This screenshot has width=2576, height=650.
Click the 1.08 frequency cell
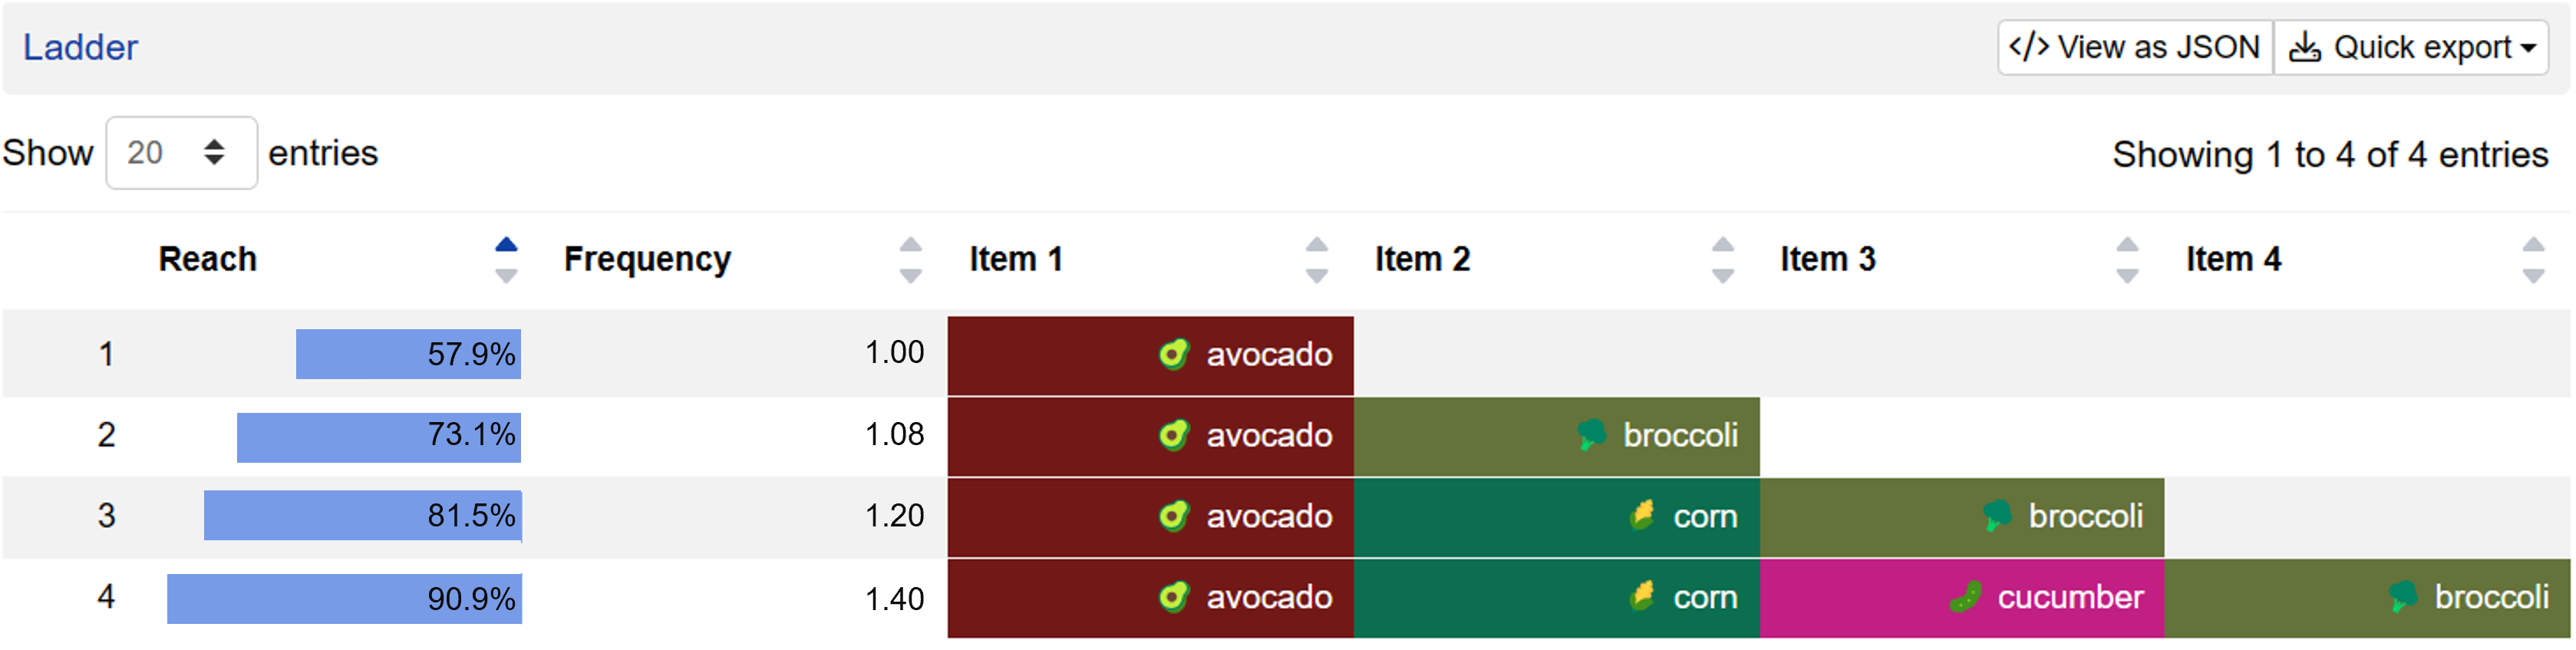(894, 435)
